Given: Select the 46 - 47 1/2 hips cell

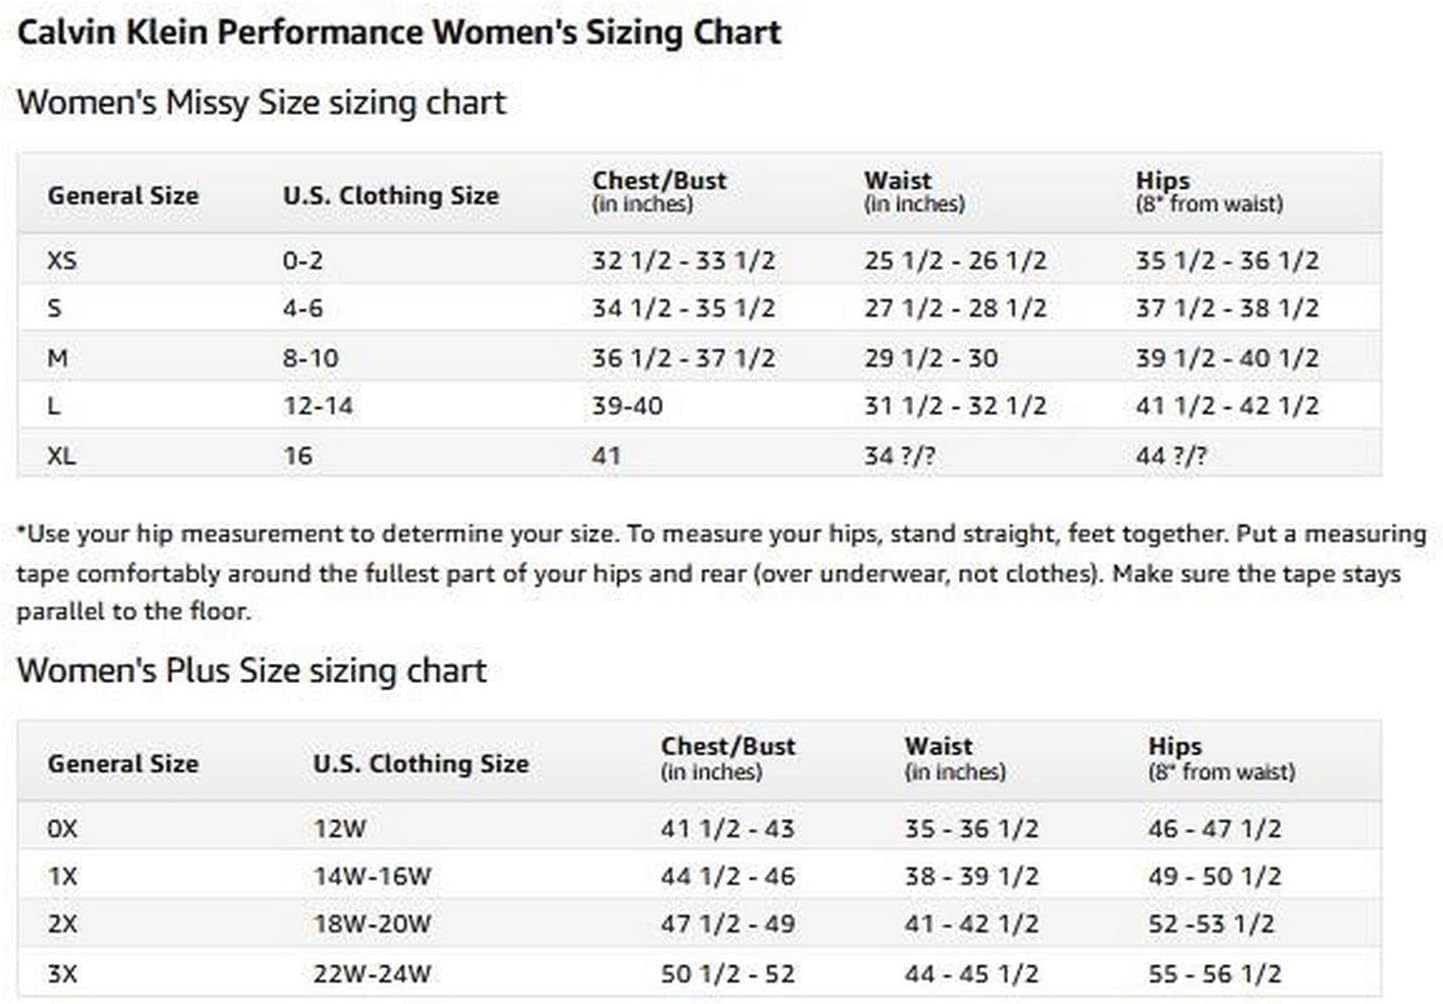Looking at the screenshot, I should [1214, 829].
